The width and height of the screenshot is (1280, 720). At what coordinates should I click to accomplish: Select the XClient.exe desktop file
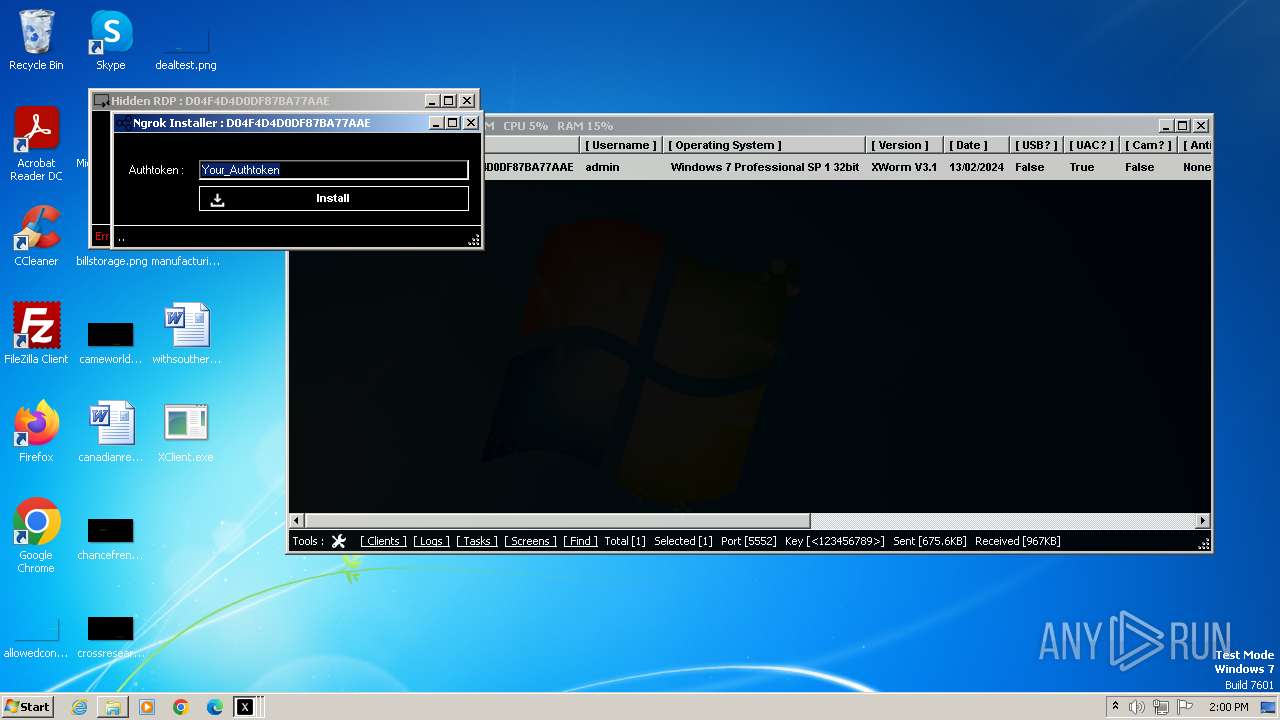pos(186,432)
